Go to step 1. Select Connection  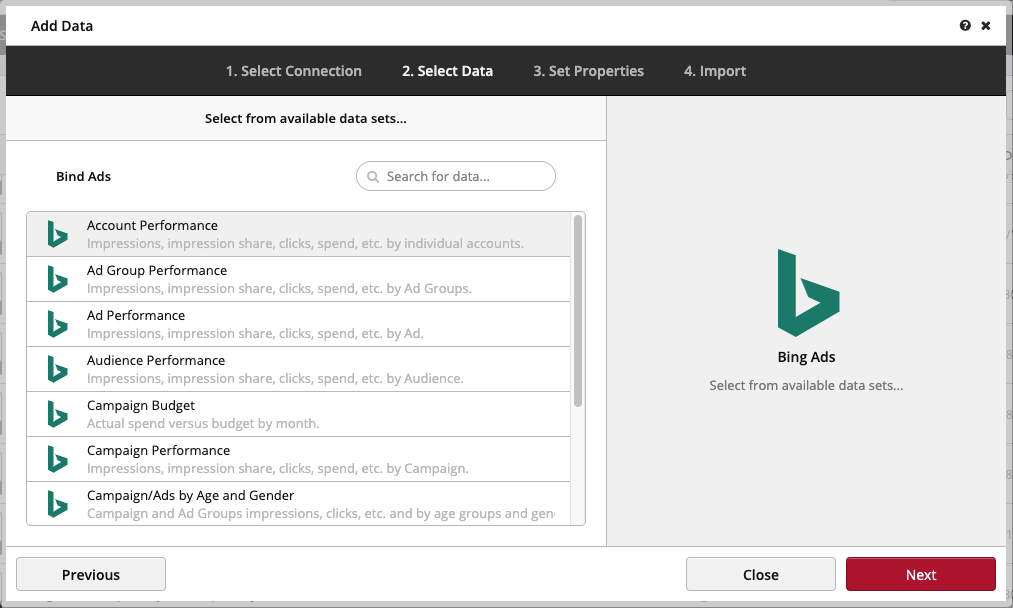pos(293,71)
